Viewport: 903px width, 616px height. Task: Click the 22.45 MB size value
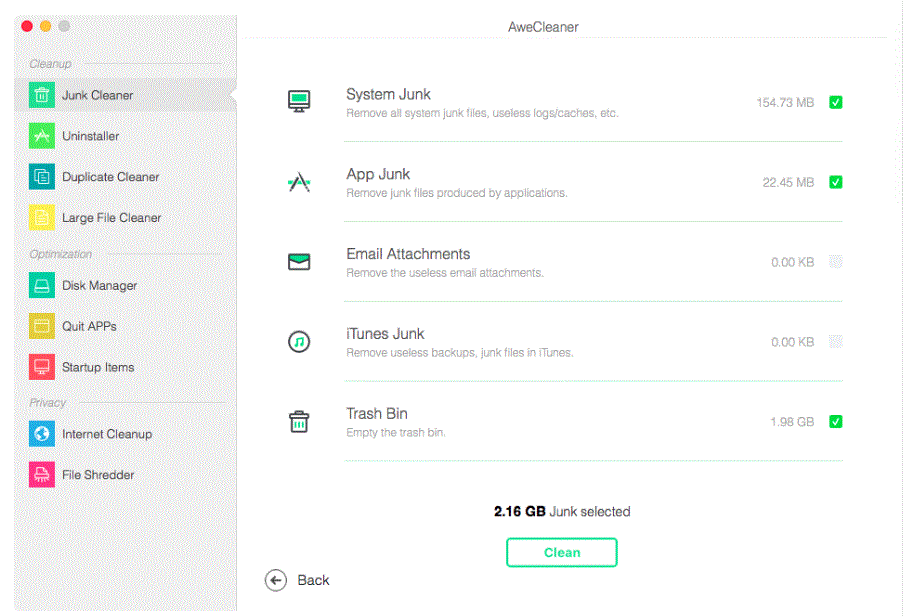pyautogui.click(x=788, y=183)
